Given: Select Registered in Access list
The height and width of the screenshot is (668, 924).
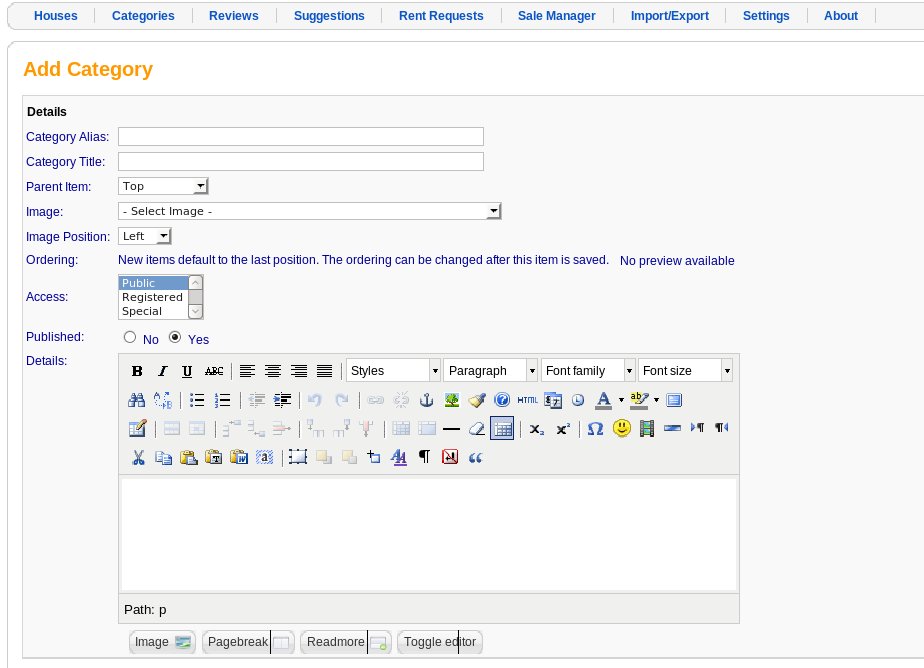Looking at the screenshot, I should click(153, 297).
